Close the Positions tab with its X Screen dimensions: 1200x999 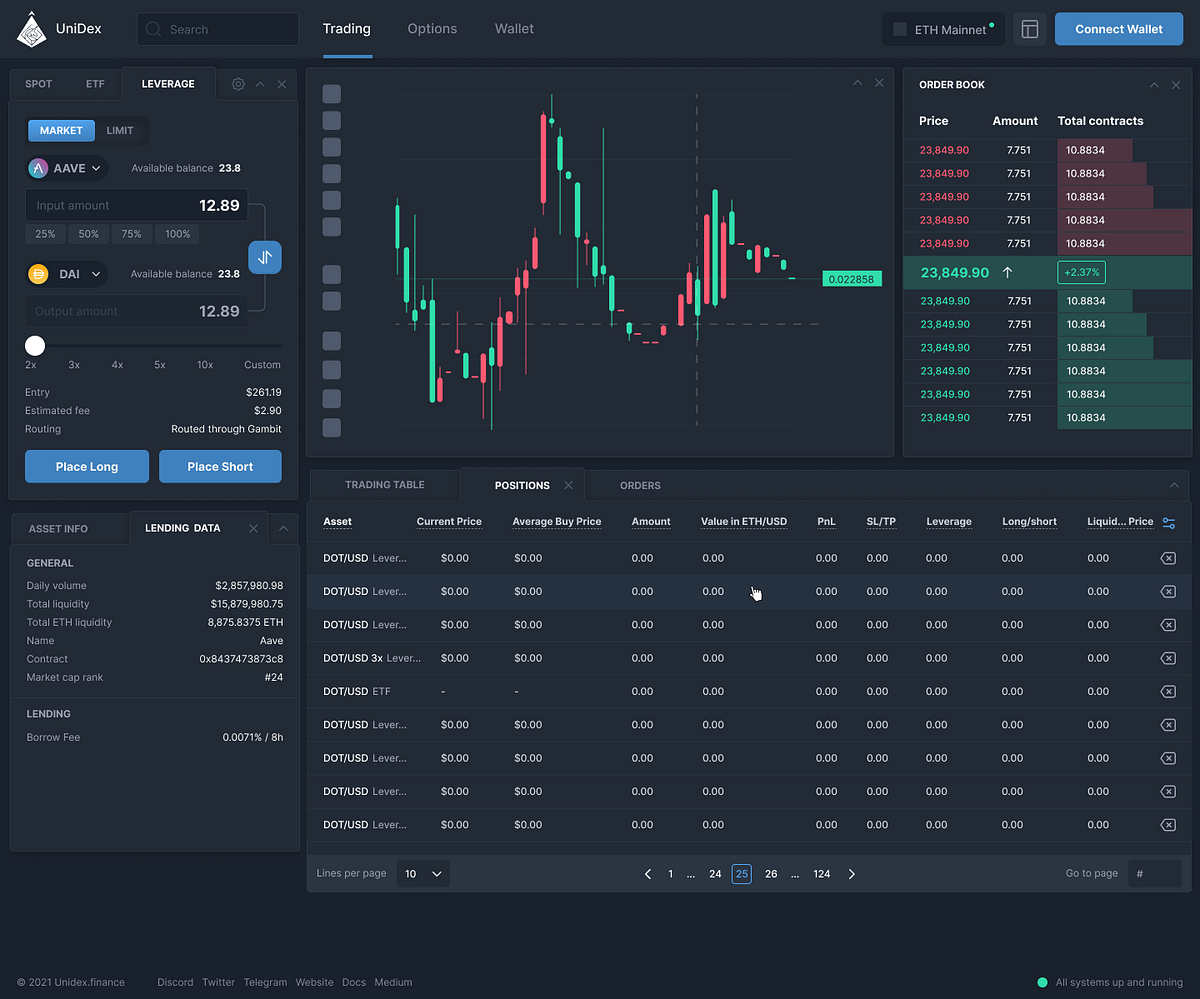(568, 485)
